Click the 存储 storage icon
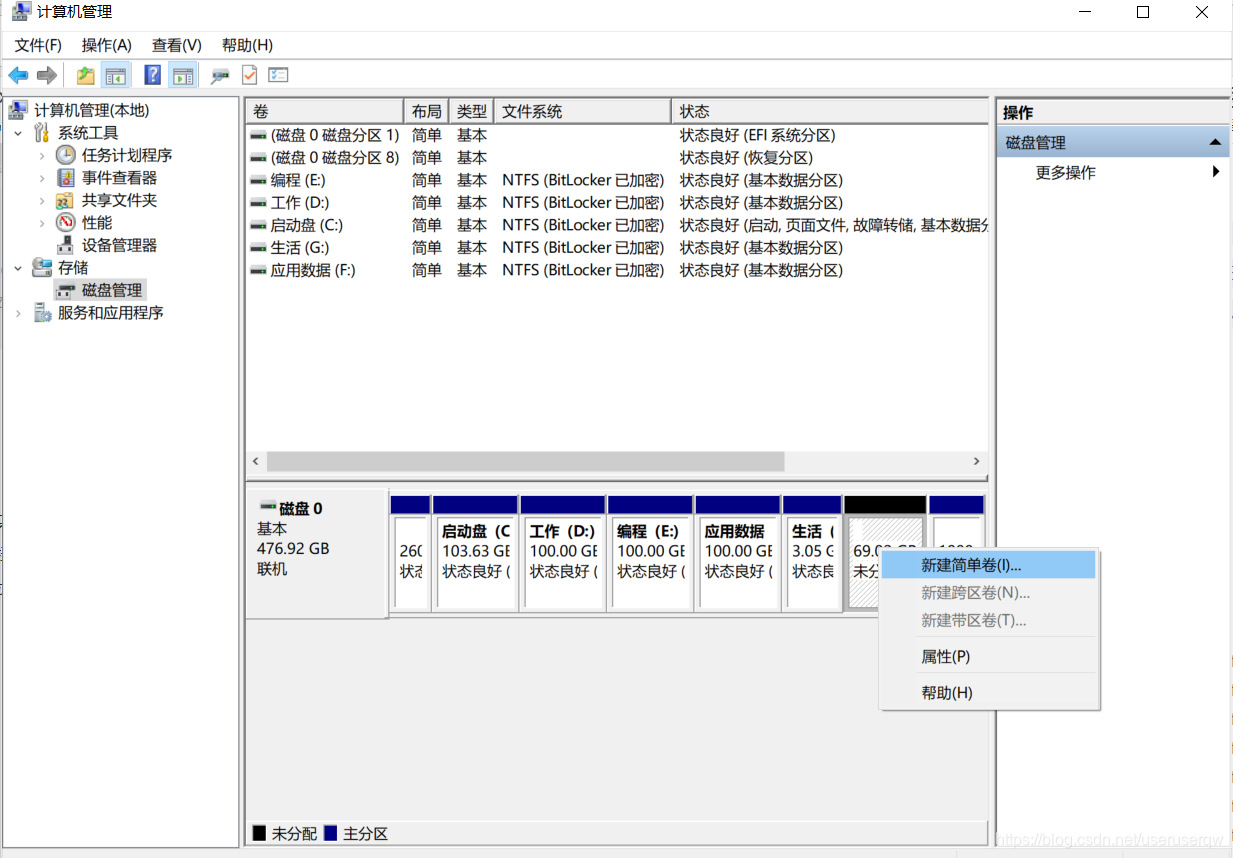This screenshot has width=1233, height=858. point(42,267)
